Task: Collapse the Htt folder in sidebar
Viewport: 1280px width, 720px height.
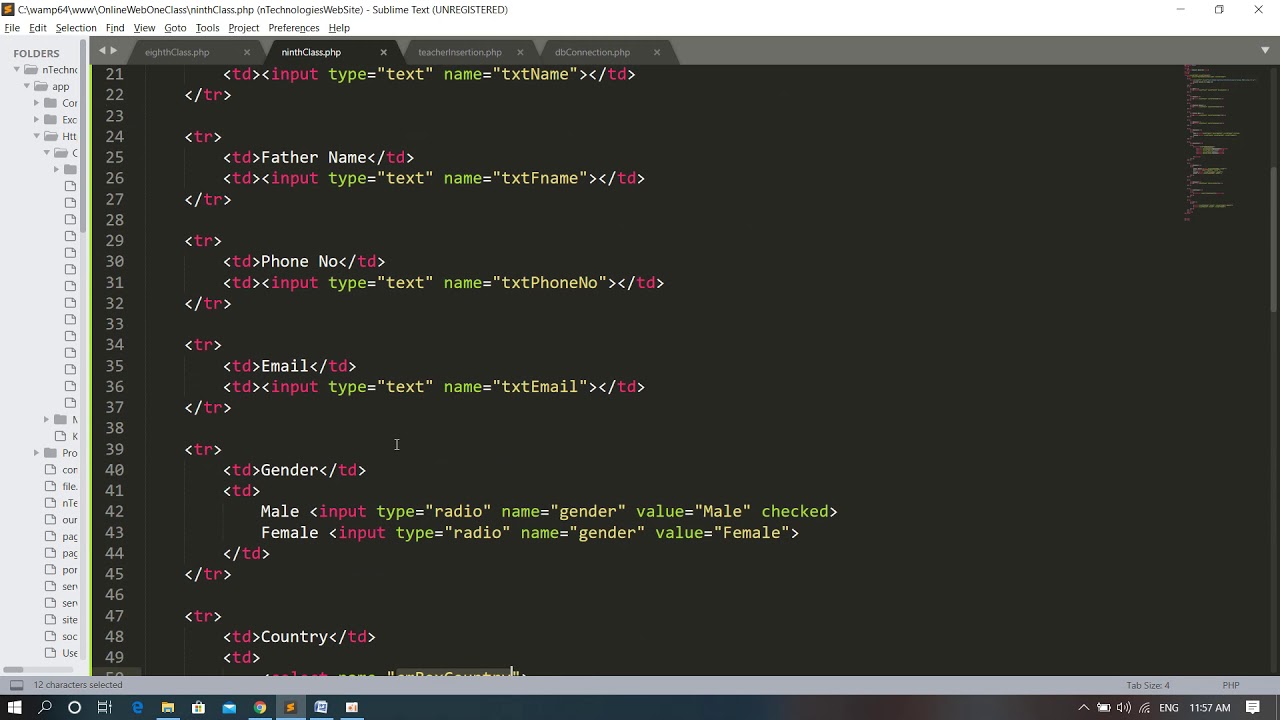Action: pyautogui.click(x=37, y=136)
